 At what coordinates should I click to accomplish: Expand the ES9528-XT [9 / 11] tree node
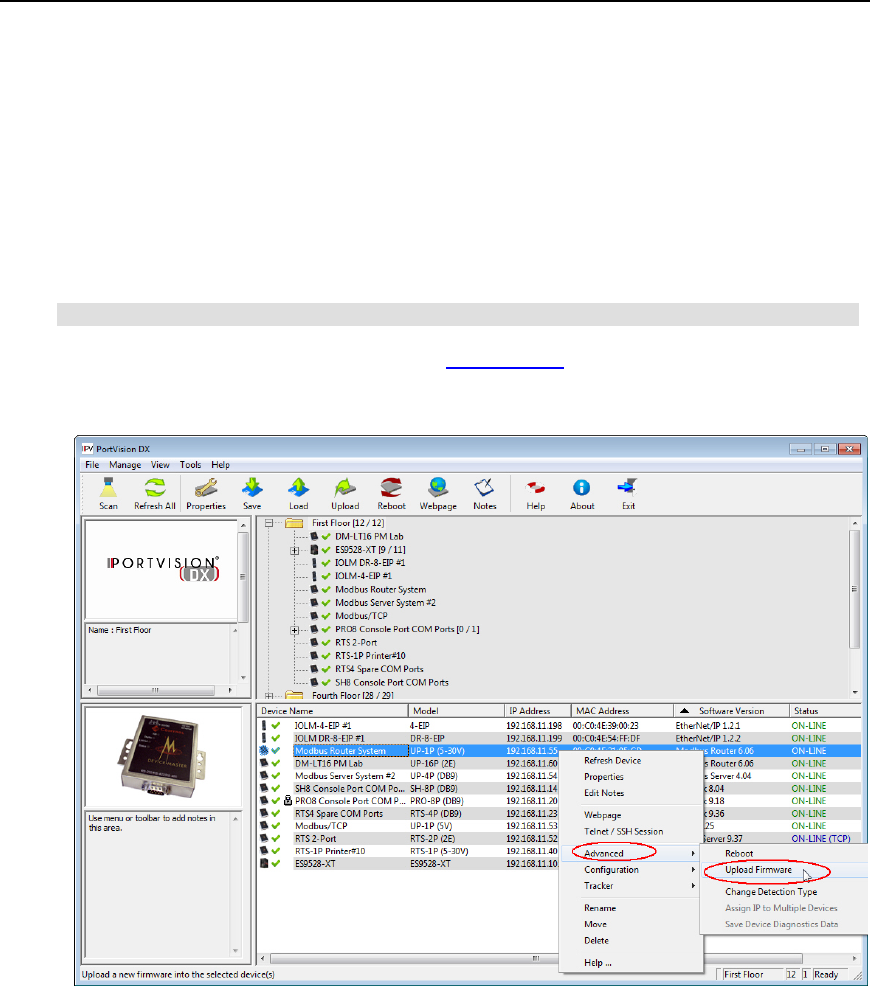(294, 550)
